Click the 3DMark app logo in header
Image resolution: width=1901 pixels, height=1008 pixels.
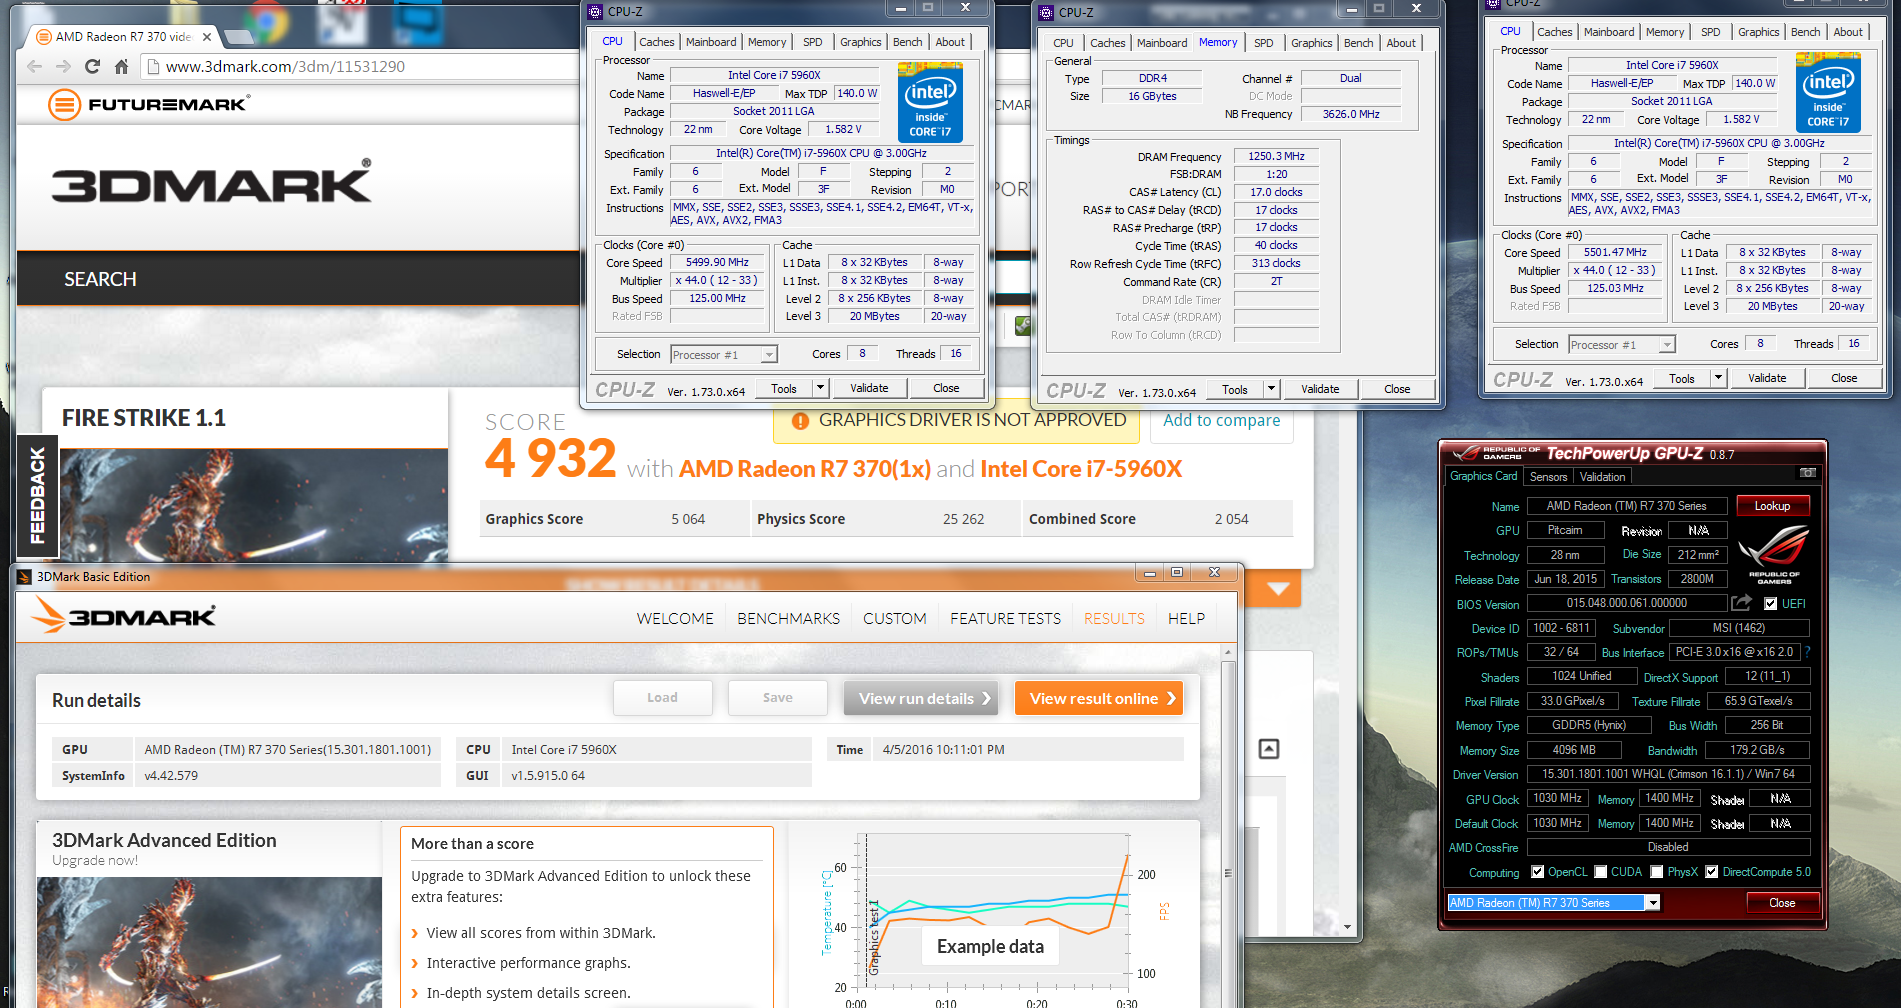[125, 615]
